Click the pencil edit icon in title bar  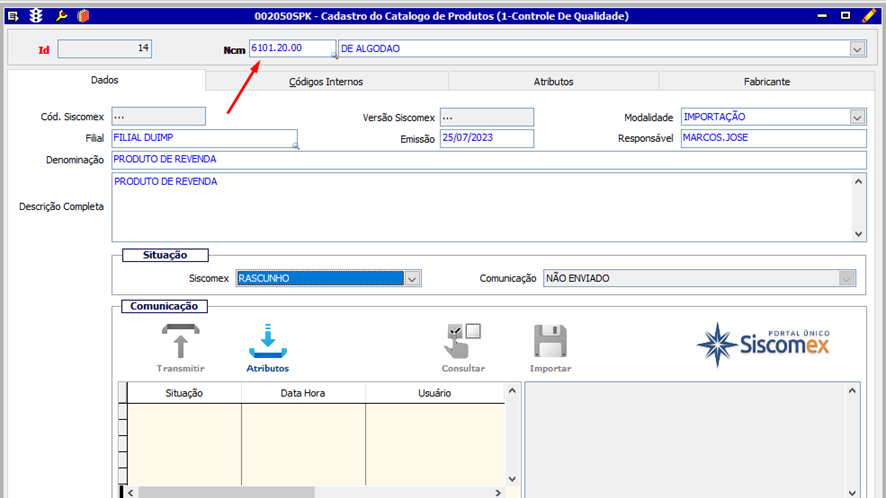(869, 16)
